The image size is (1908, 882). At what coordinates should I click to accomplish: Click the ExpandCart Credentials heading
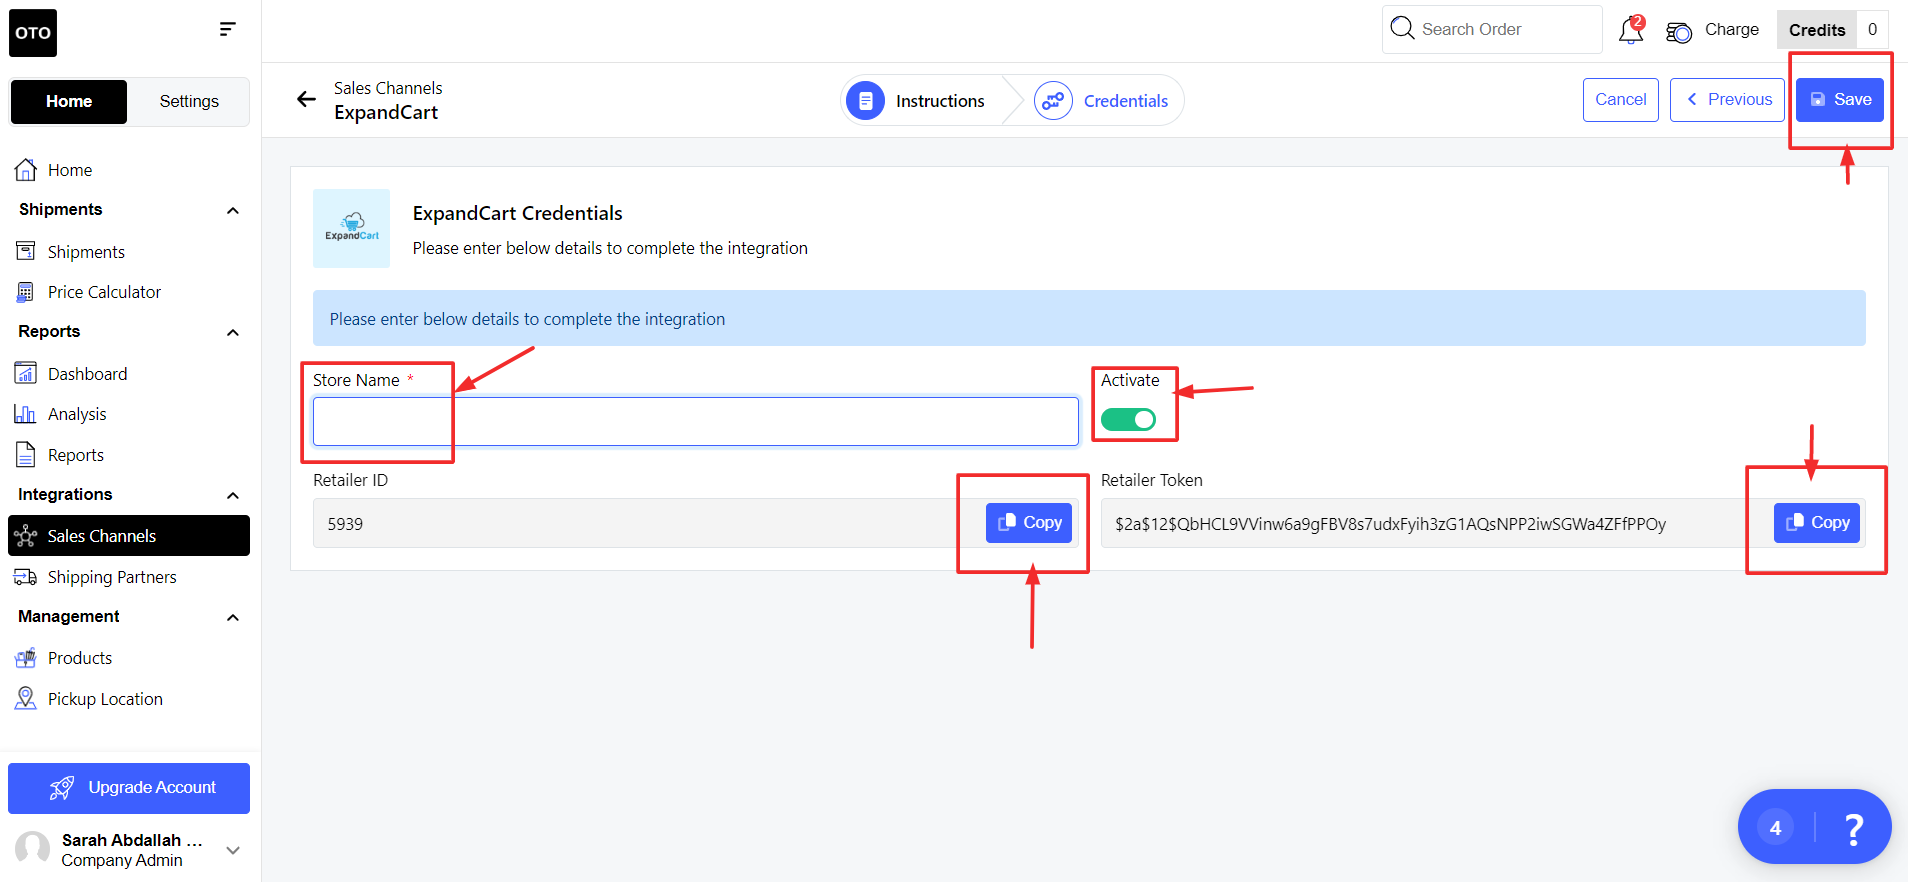518,213
